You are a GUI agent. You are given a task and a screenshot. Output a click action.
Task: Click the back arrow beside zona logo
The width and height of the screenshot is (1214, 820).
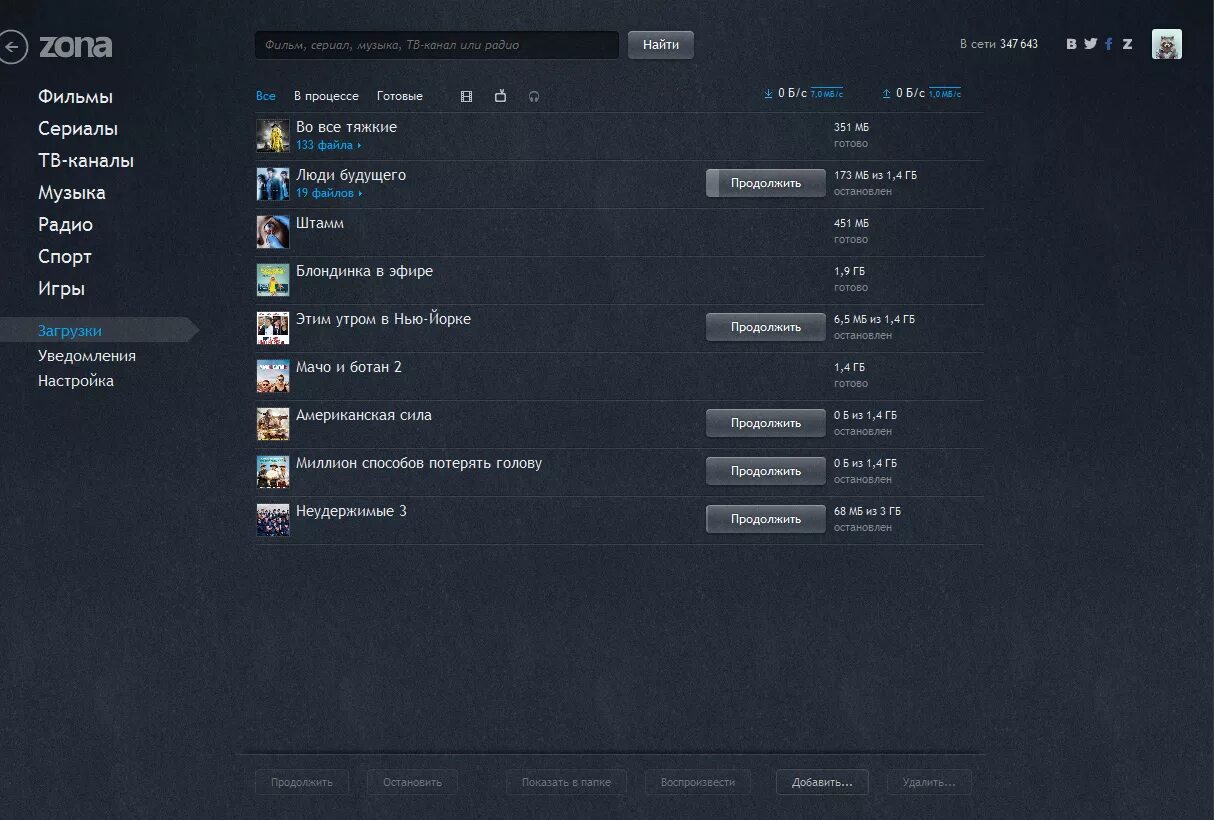pyautogui.click(x=12, y=46)
